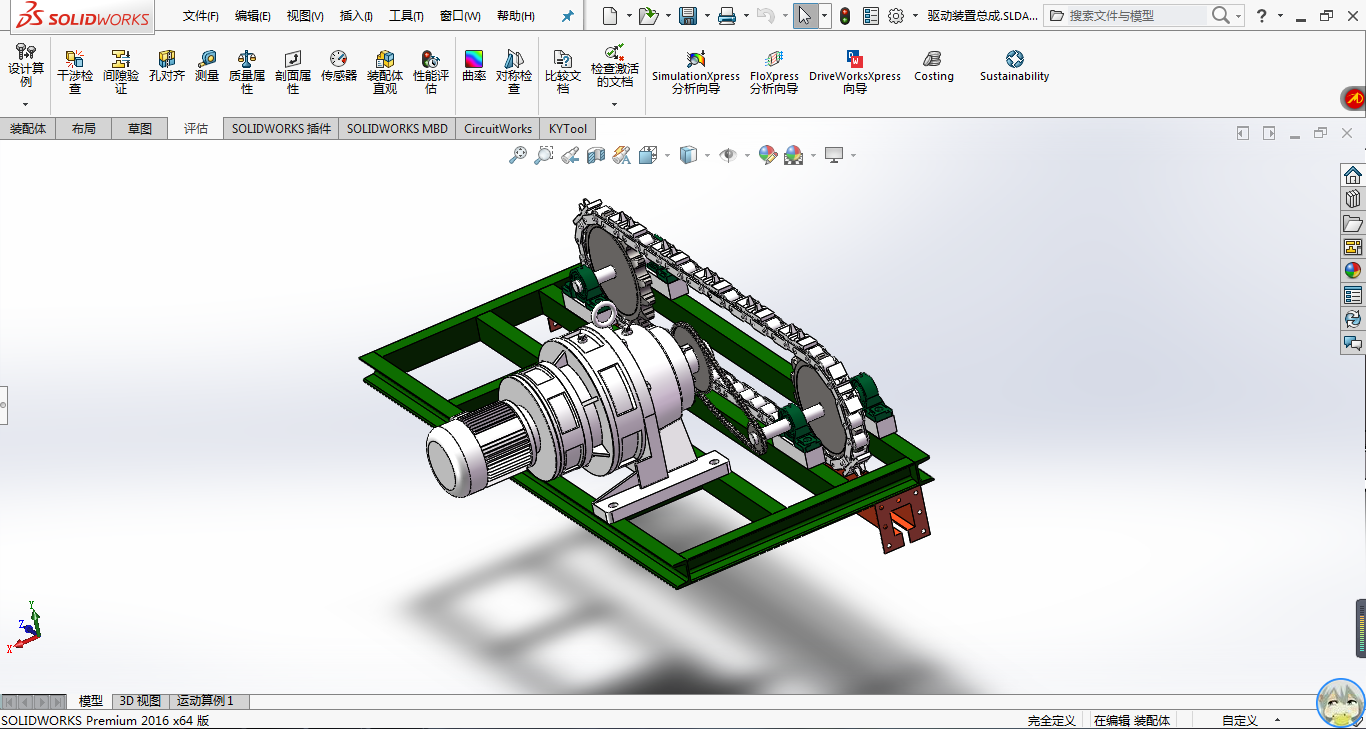Open the Sustainability tool
The height and width of the screenshot is (729, 1366).
point(1015,66)
